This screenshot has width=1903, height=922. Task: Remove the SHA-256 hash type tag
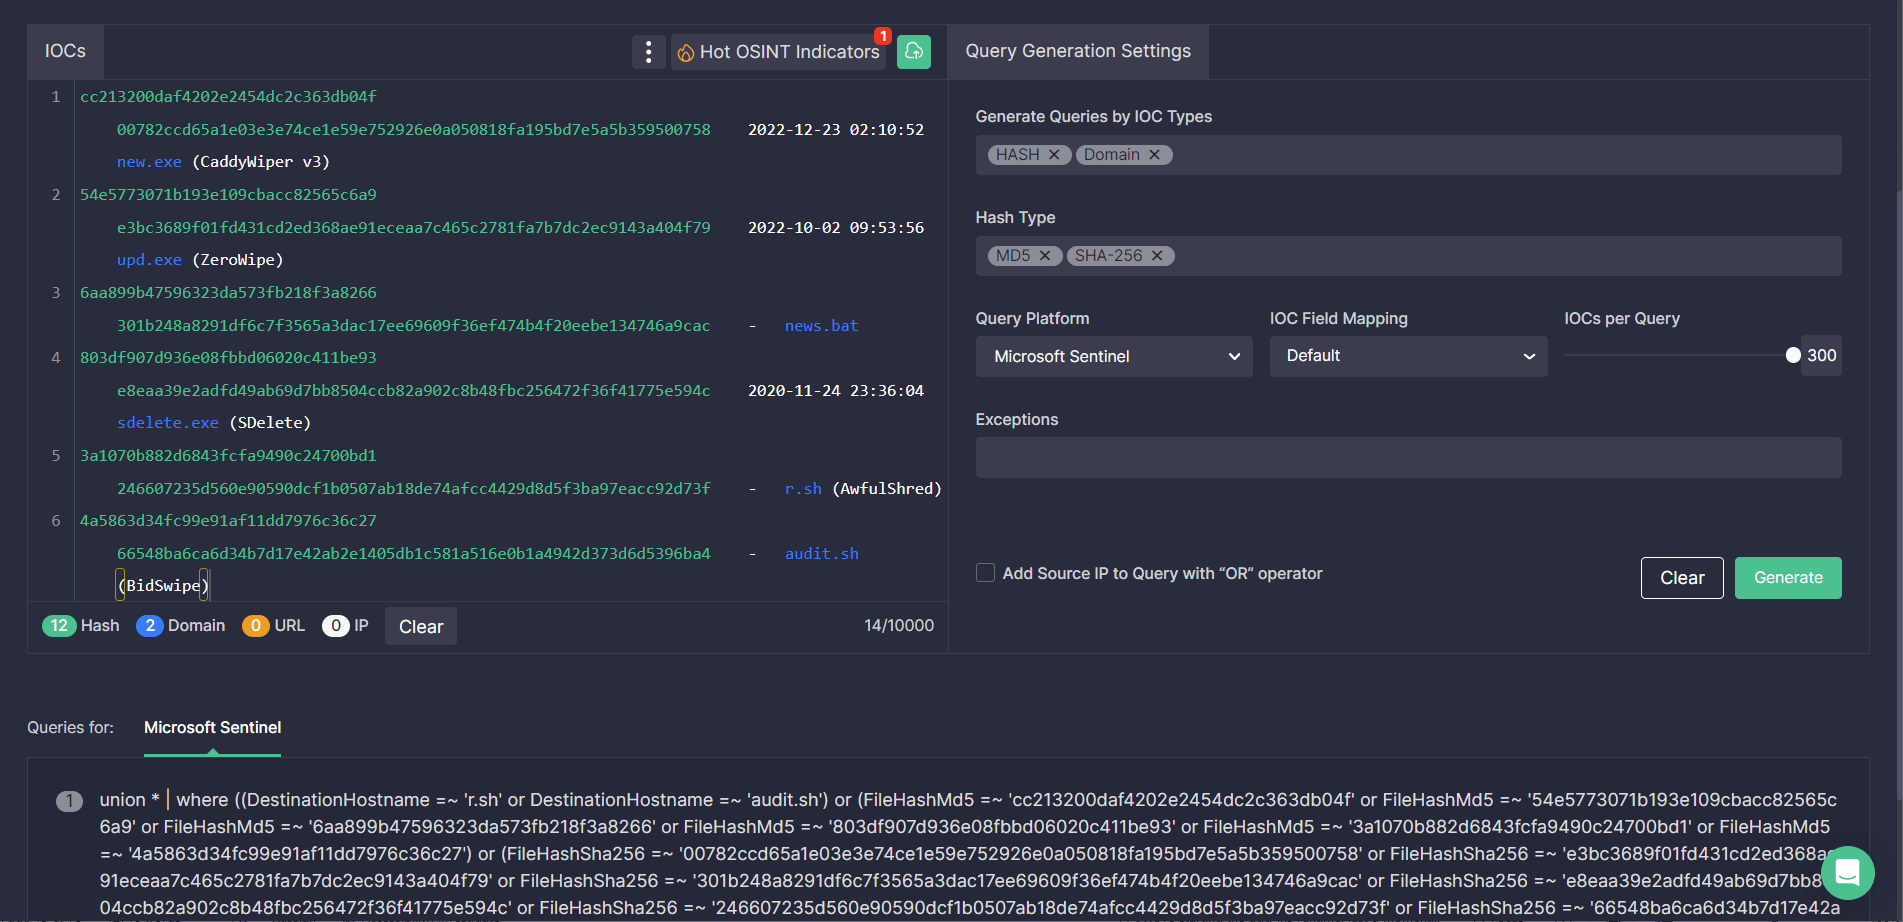pyautogui.click(x=1157, y=256)
